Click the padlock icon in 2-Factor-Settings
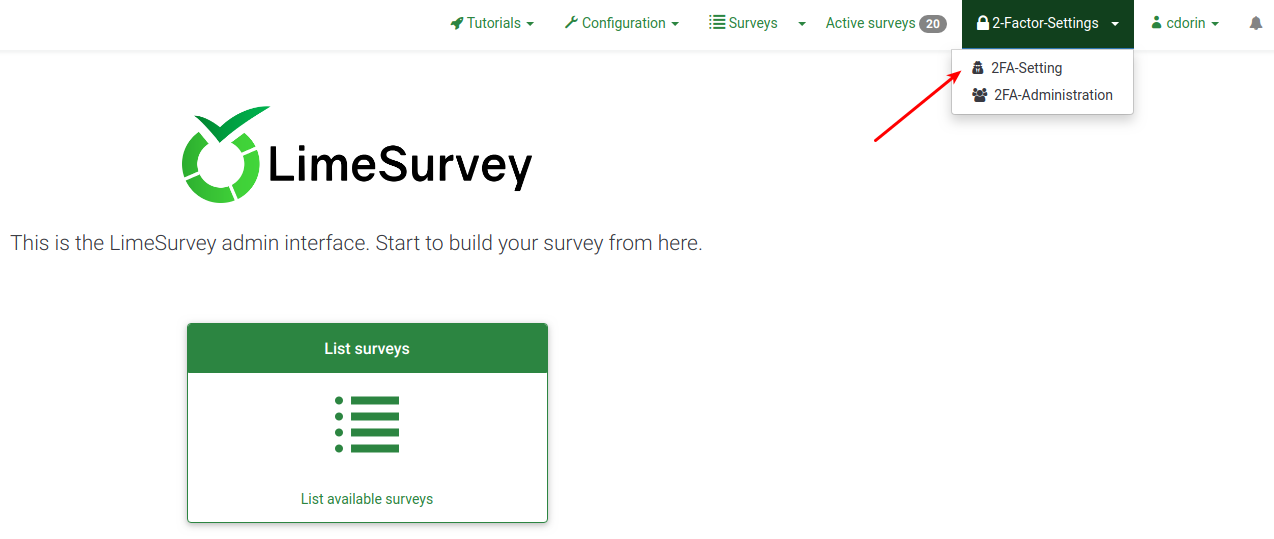Viewport: 1274px width, 539px height. [x=982, y=23]
